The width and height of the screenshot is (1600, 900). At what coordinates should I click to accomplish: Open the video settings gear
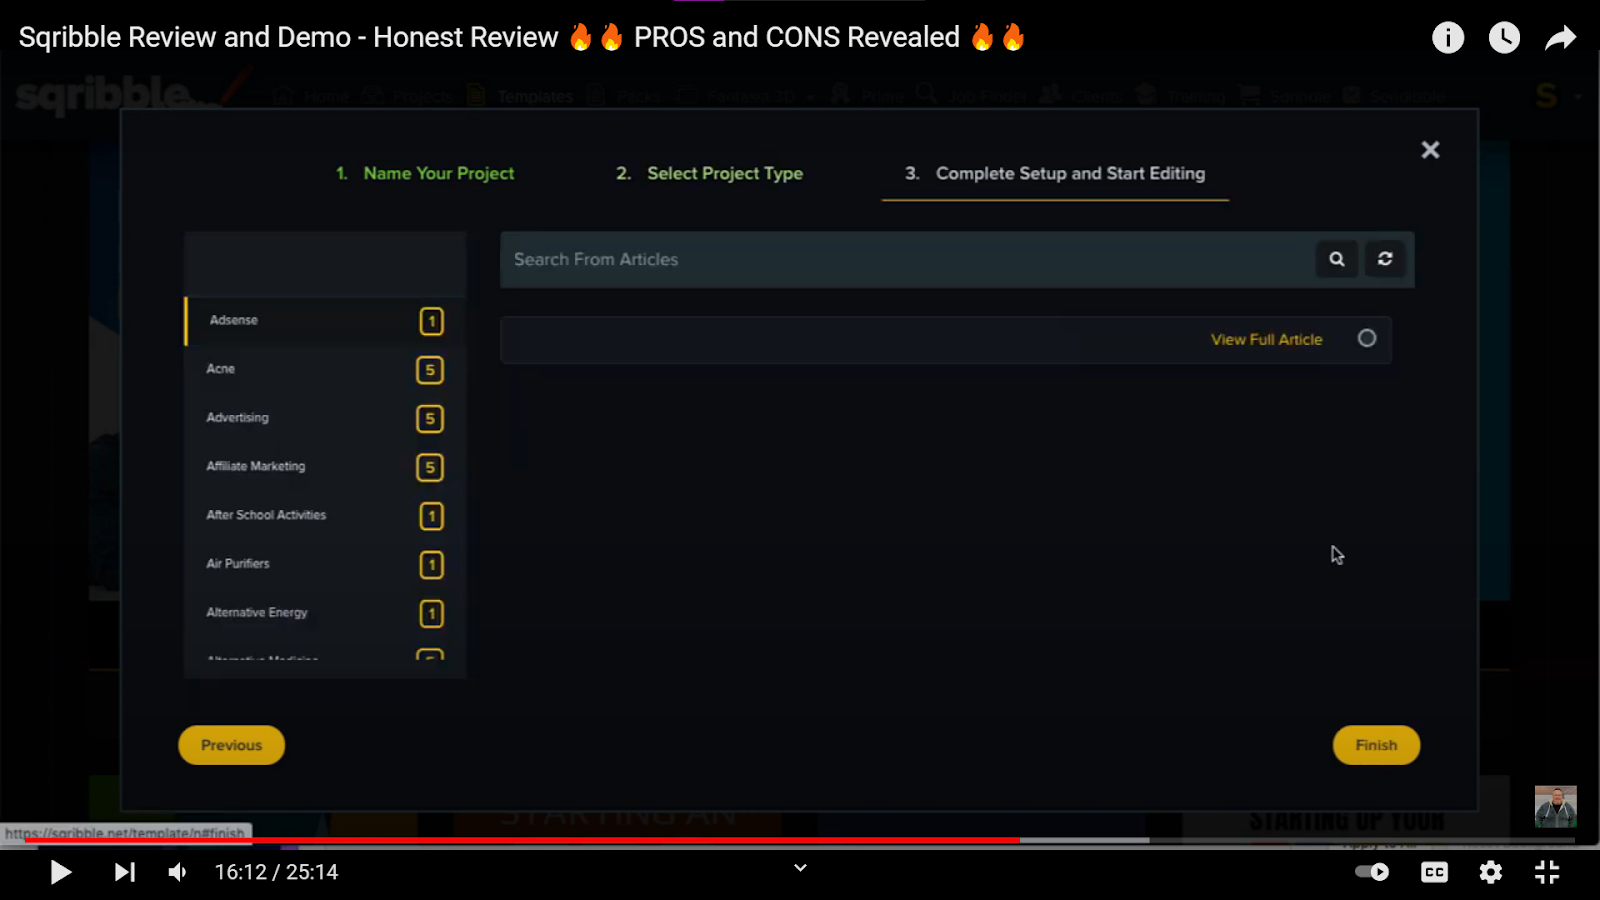(1491, 872)
